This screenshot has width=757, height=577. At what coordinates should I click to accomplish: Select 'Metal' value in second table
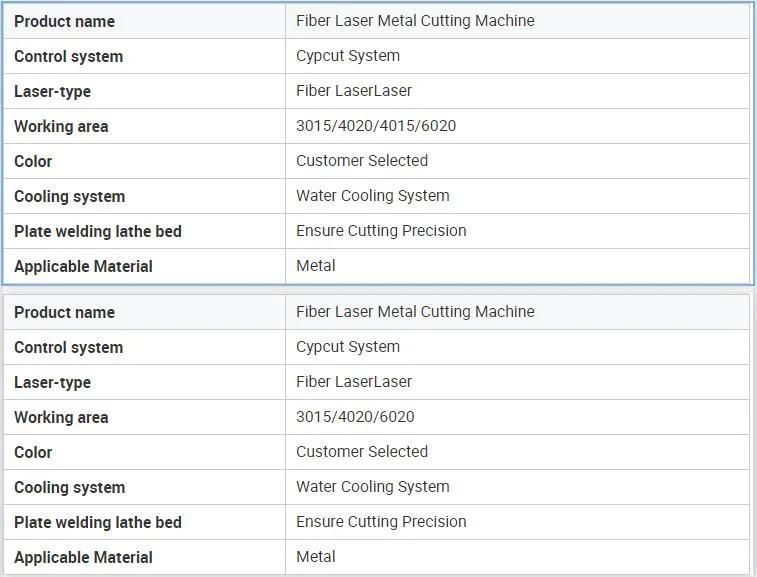[x=316, y=557]
